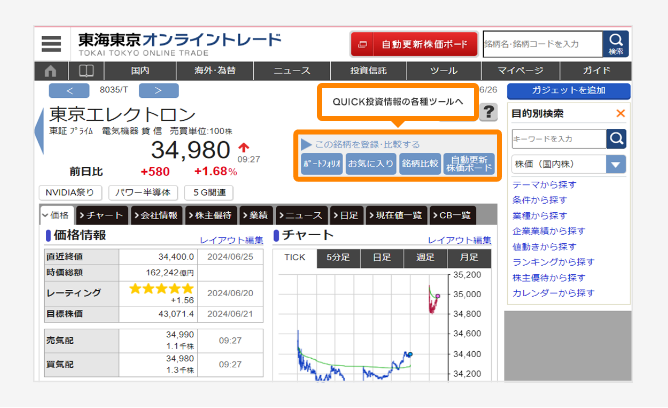Image resolution: width=668 pixels, height=408 pixels.
Task: Open the book/manual icon in navigation bar
Action: pyautogui.click(x=86, y=71)
